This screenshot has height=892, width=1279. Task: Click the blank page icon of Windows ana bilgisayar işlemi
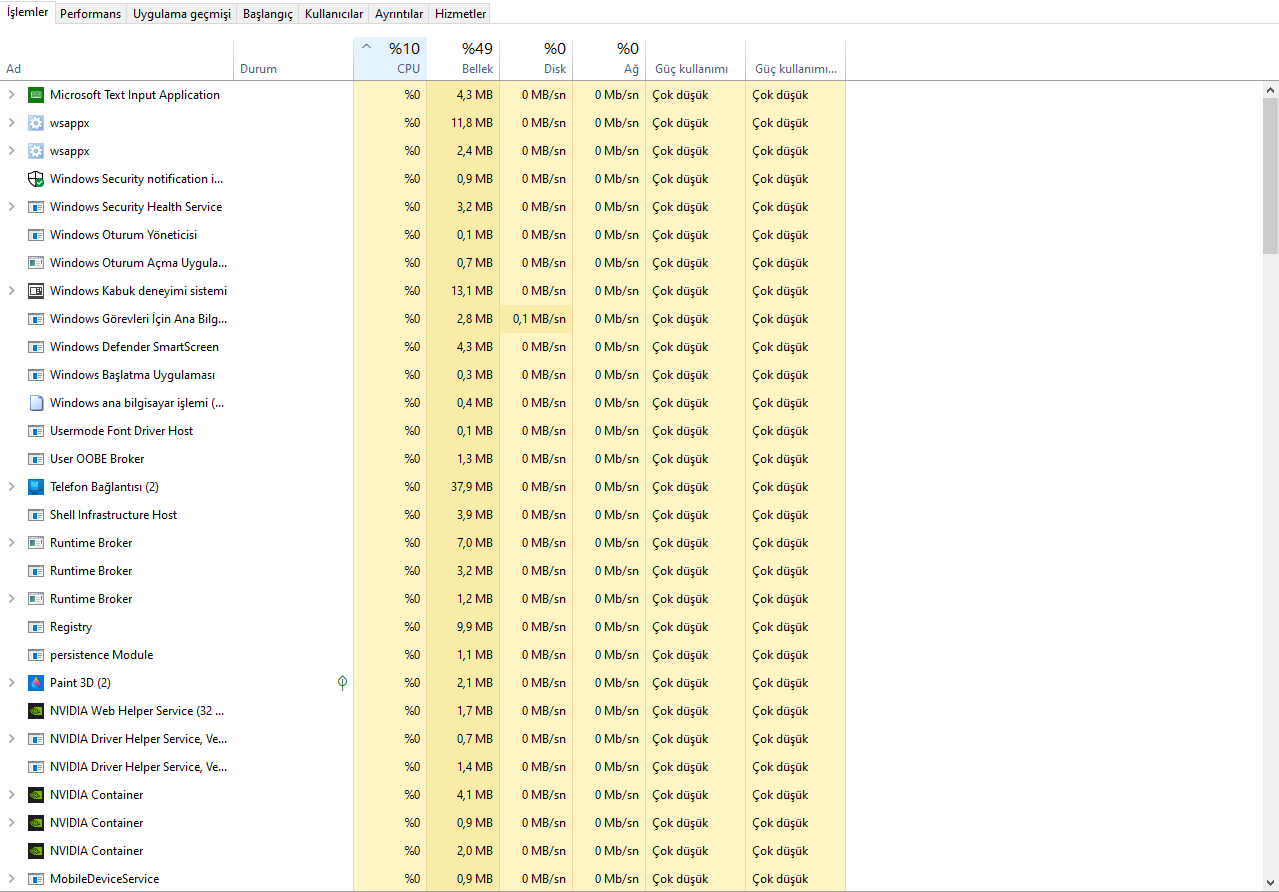click(x=36, y=403)
